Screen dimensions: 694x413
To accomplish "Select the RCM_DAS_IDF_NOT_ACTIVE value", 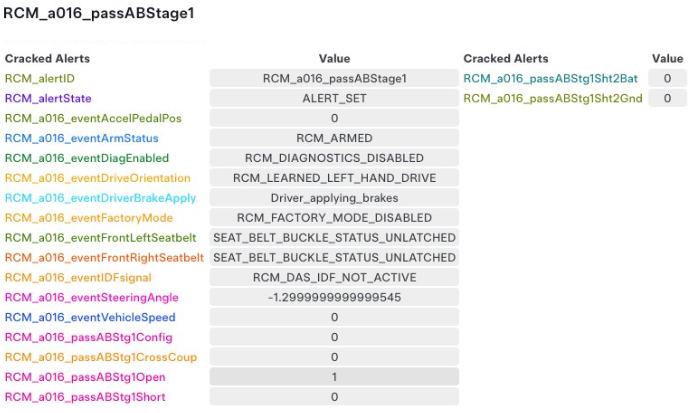I will click(334, 277).
